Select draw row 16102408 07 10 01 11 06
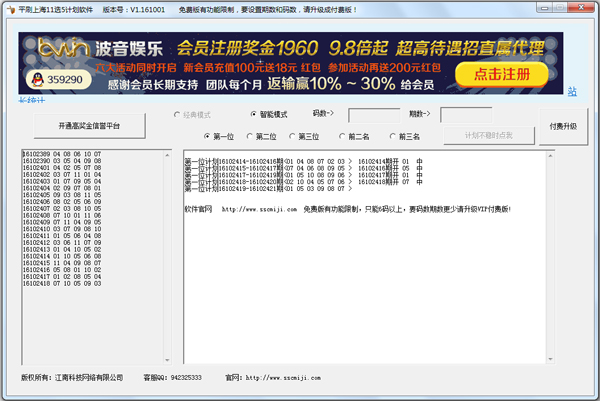This screenshot has height=401, width=600. tap(62, 215)
